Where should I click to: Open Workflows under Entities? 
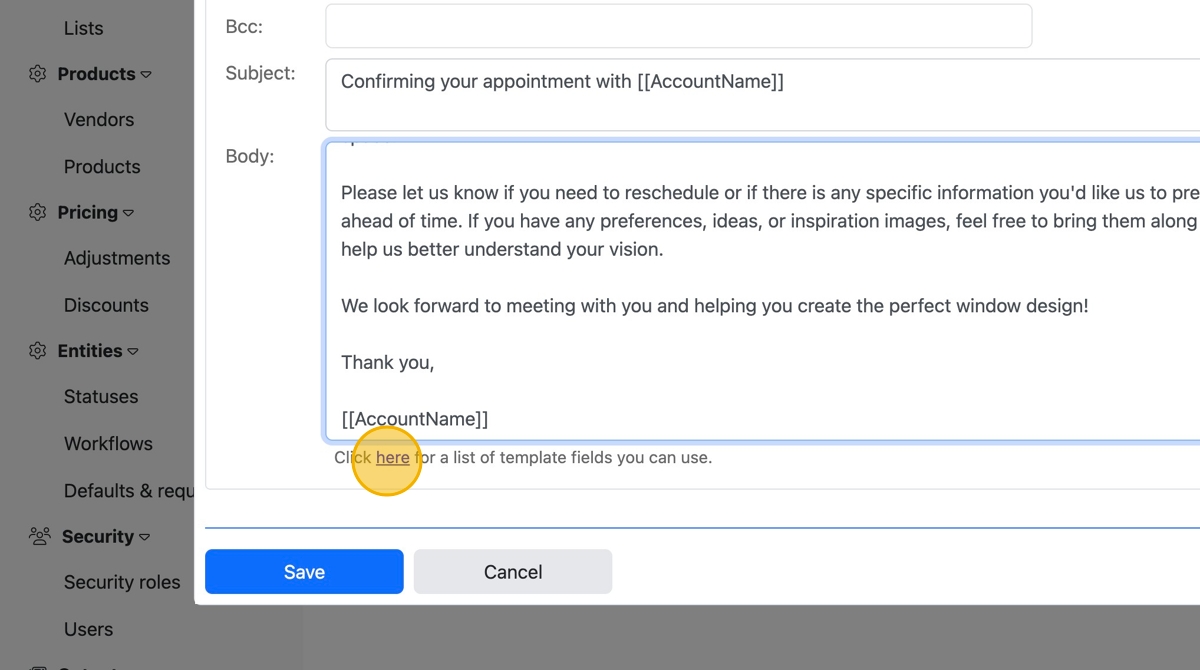coord(108,444)
